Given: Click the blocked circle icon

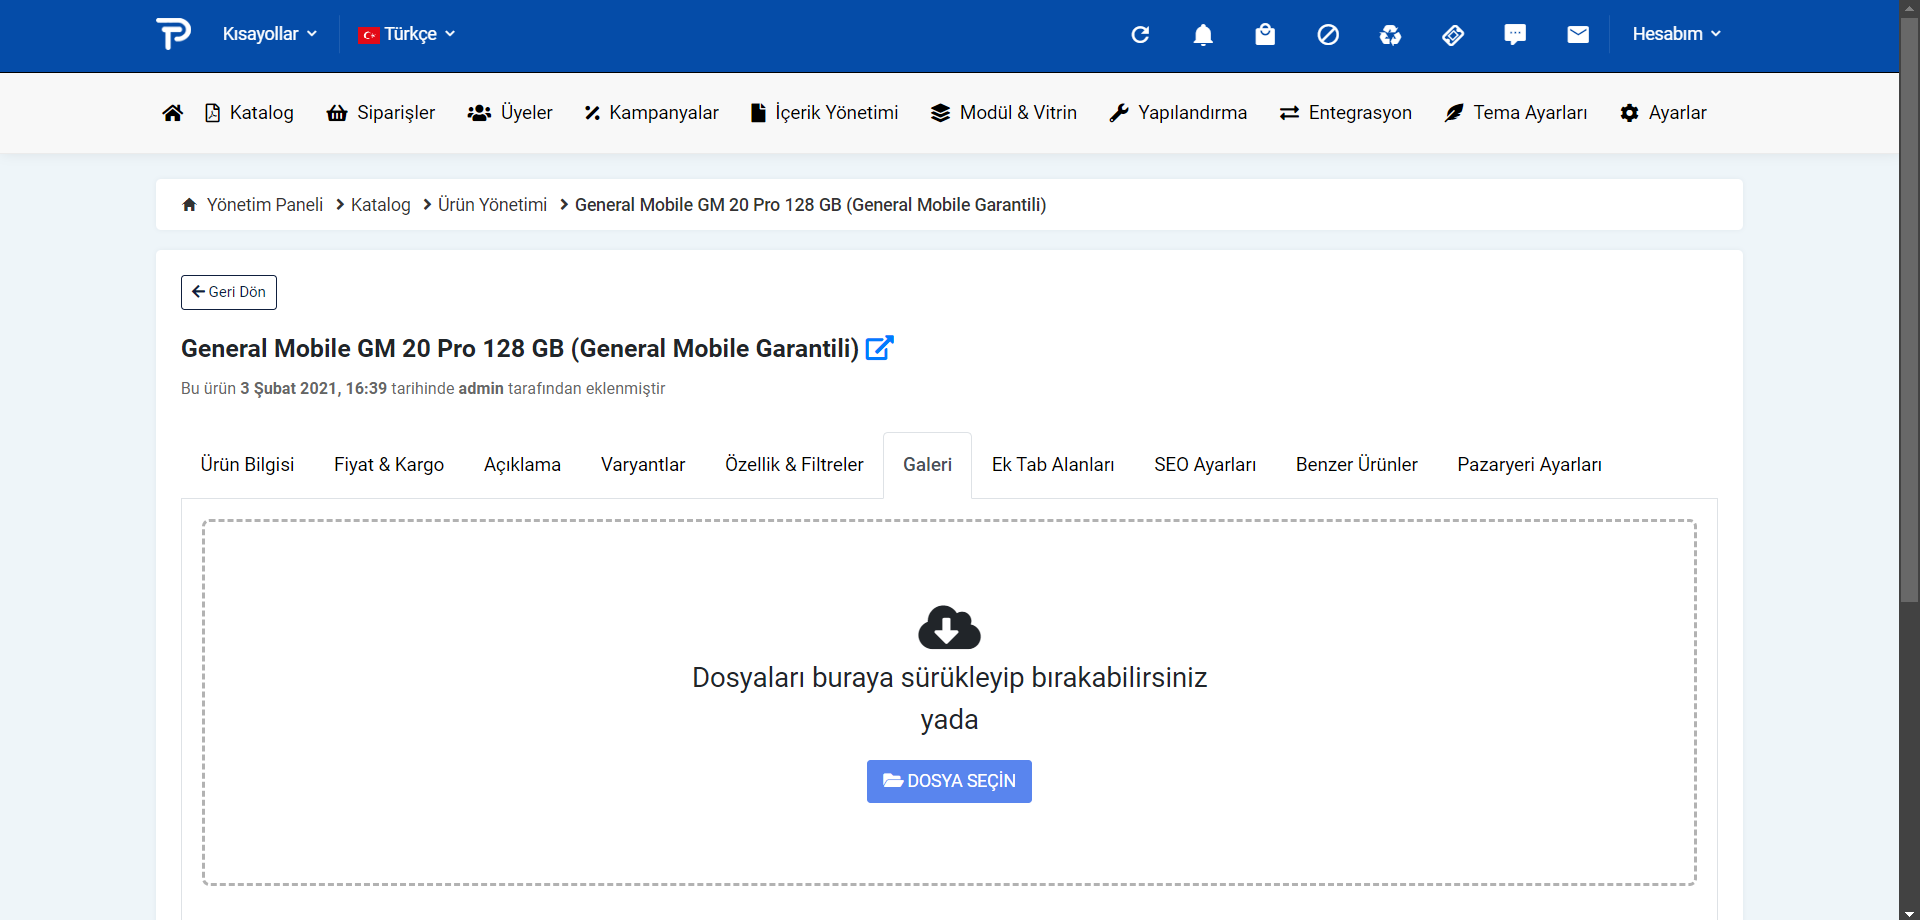Looking at the screenshot, I should tap(1328, 35).
